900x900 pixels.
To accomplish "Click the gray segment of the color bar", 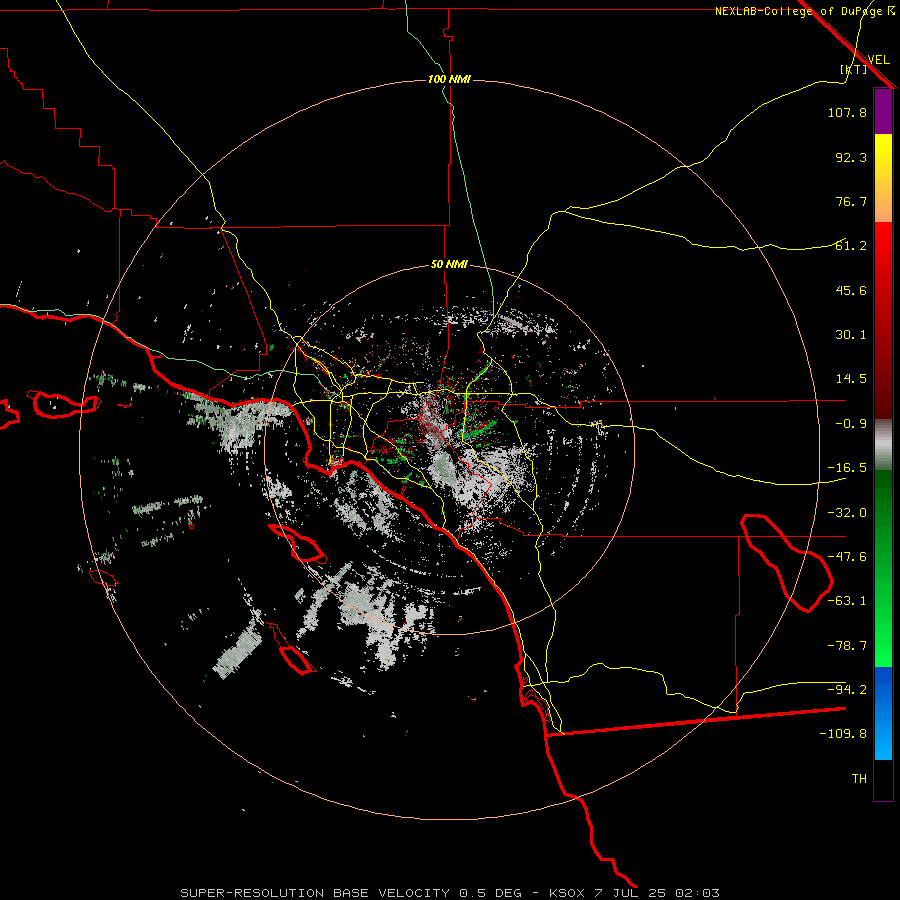I will [x=883, y=445].
